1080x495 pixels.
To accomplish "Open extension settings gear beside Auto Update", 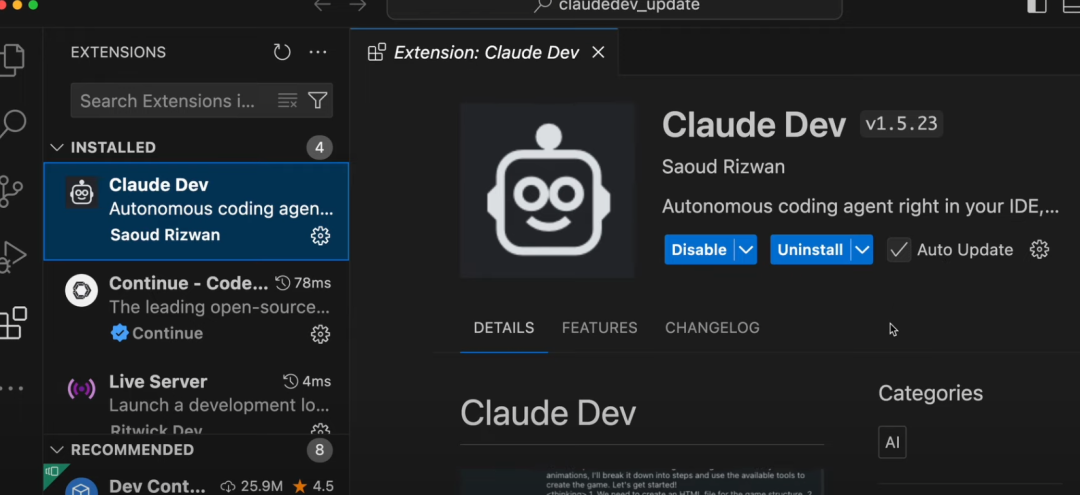I will [1039, 249].
